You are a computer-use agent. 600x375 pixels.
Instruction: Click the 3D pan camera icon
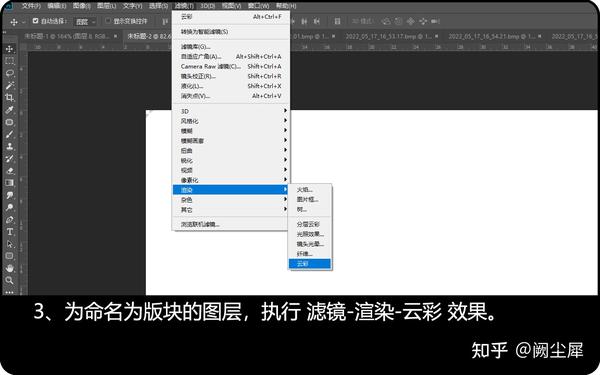click(411, 21)
